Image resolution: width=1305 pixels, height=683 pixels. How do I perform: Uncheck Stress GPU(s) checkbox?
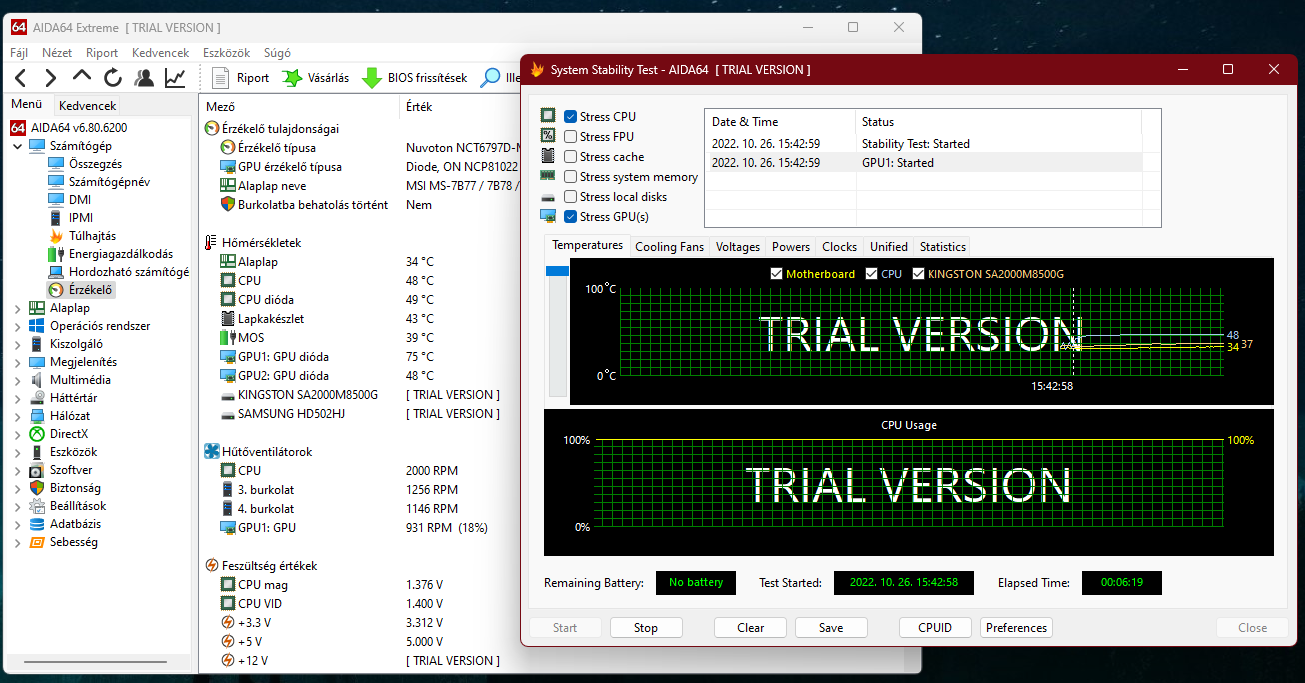570,217
